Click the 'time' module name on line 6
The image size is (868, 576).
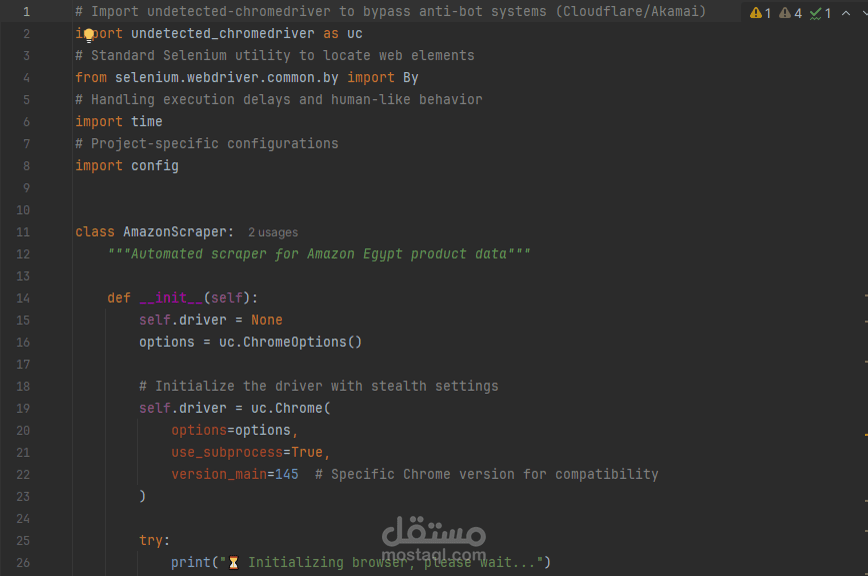click(147, 121)
